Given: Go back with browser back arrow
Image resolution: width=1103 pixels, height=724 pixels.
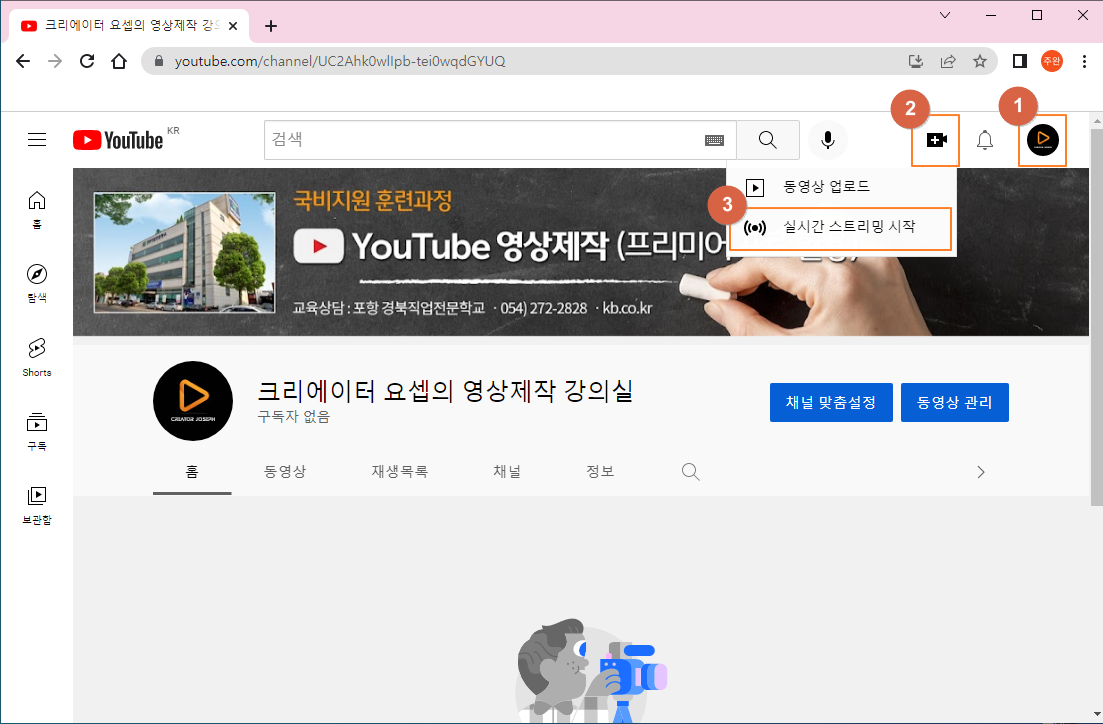Looking at the screenshot, I should pos(23,61).
